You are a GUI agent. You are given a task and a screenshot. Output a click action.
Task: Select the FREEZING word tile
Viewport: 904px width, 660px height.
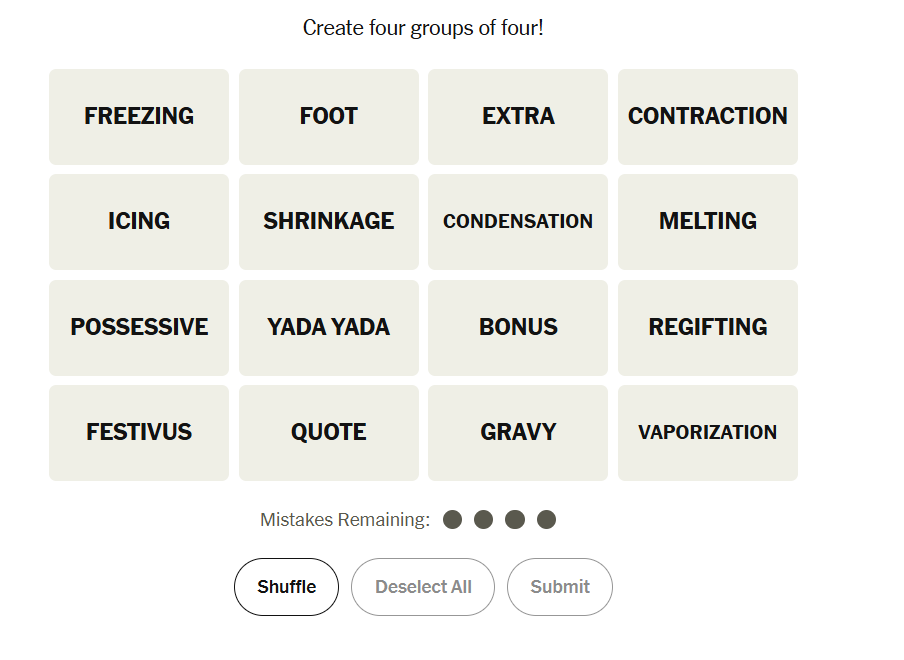tap(139, 117)
